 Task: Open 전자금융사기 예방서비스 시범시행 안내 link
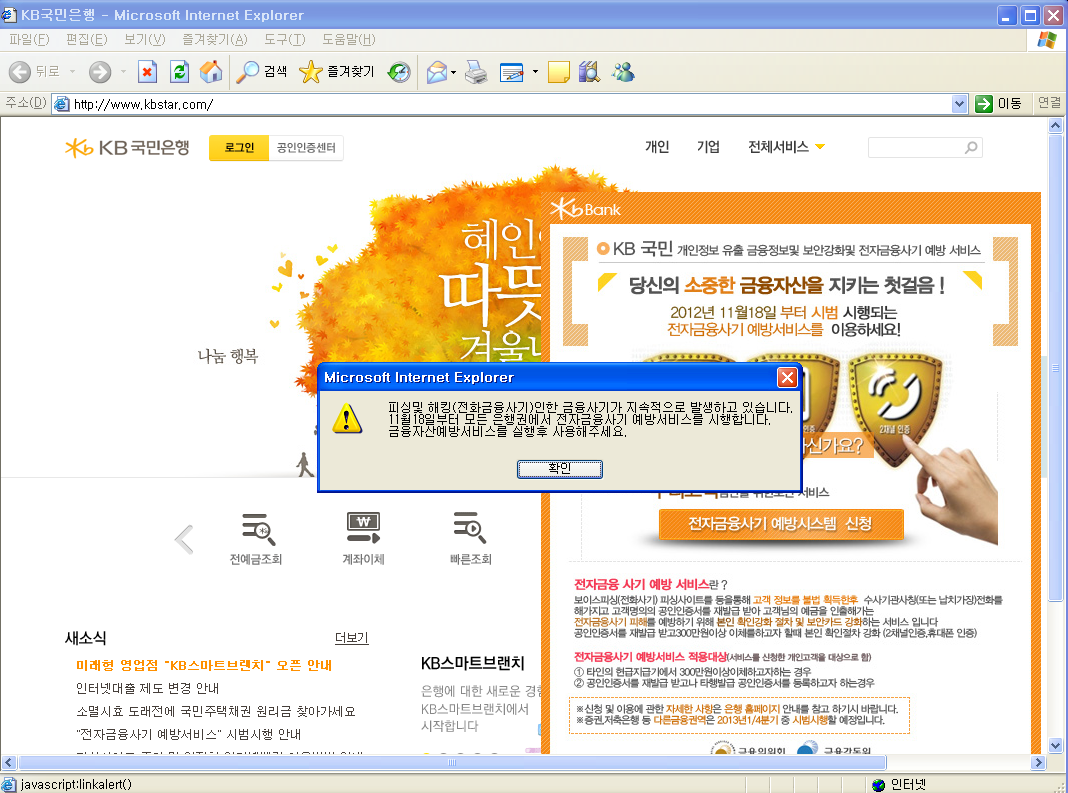pyautogui.click(x=188, y=734)
